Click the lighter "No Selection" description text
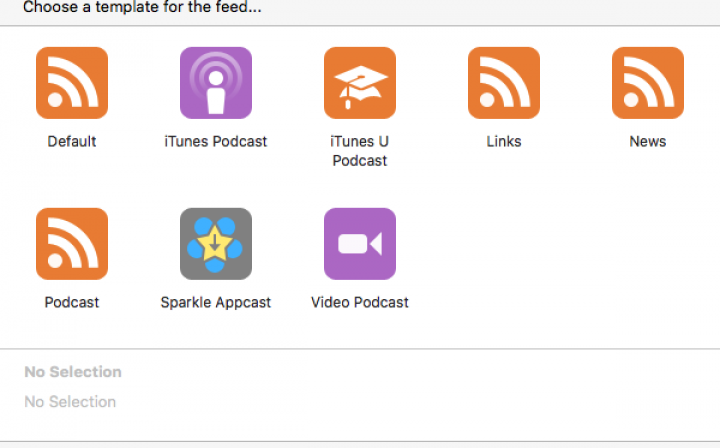The width and height of the screenshot is (720, 448). tap(70, 402)
